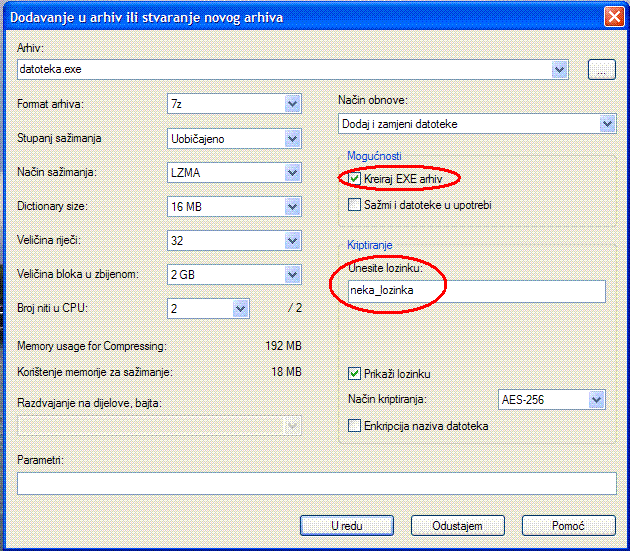This screenshot has height=558, width=630.
Task: Enable Enkripcija naziva datoteka checkbox
Action: click(354, 426)
